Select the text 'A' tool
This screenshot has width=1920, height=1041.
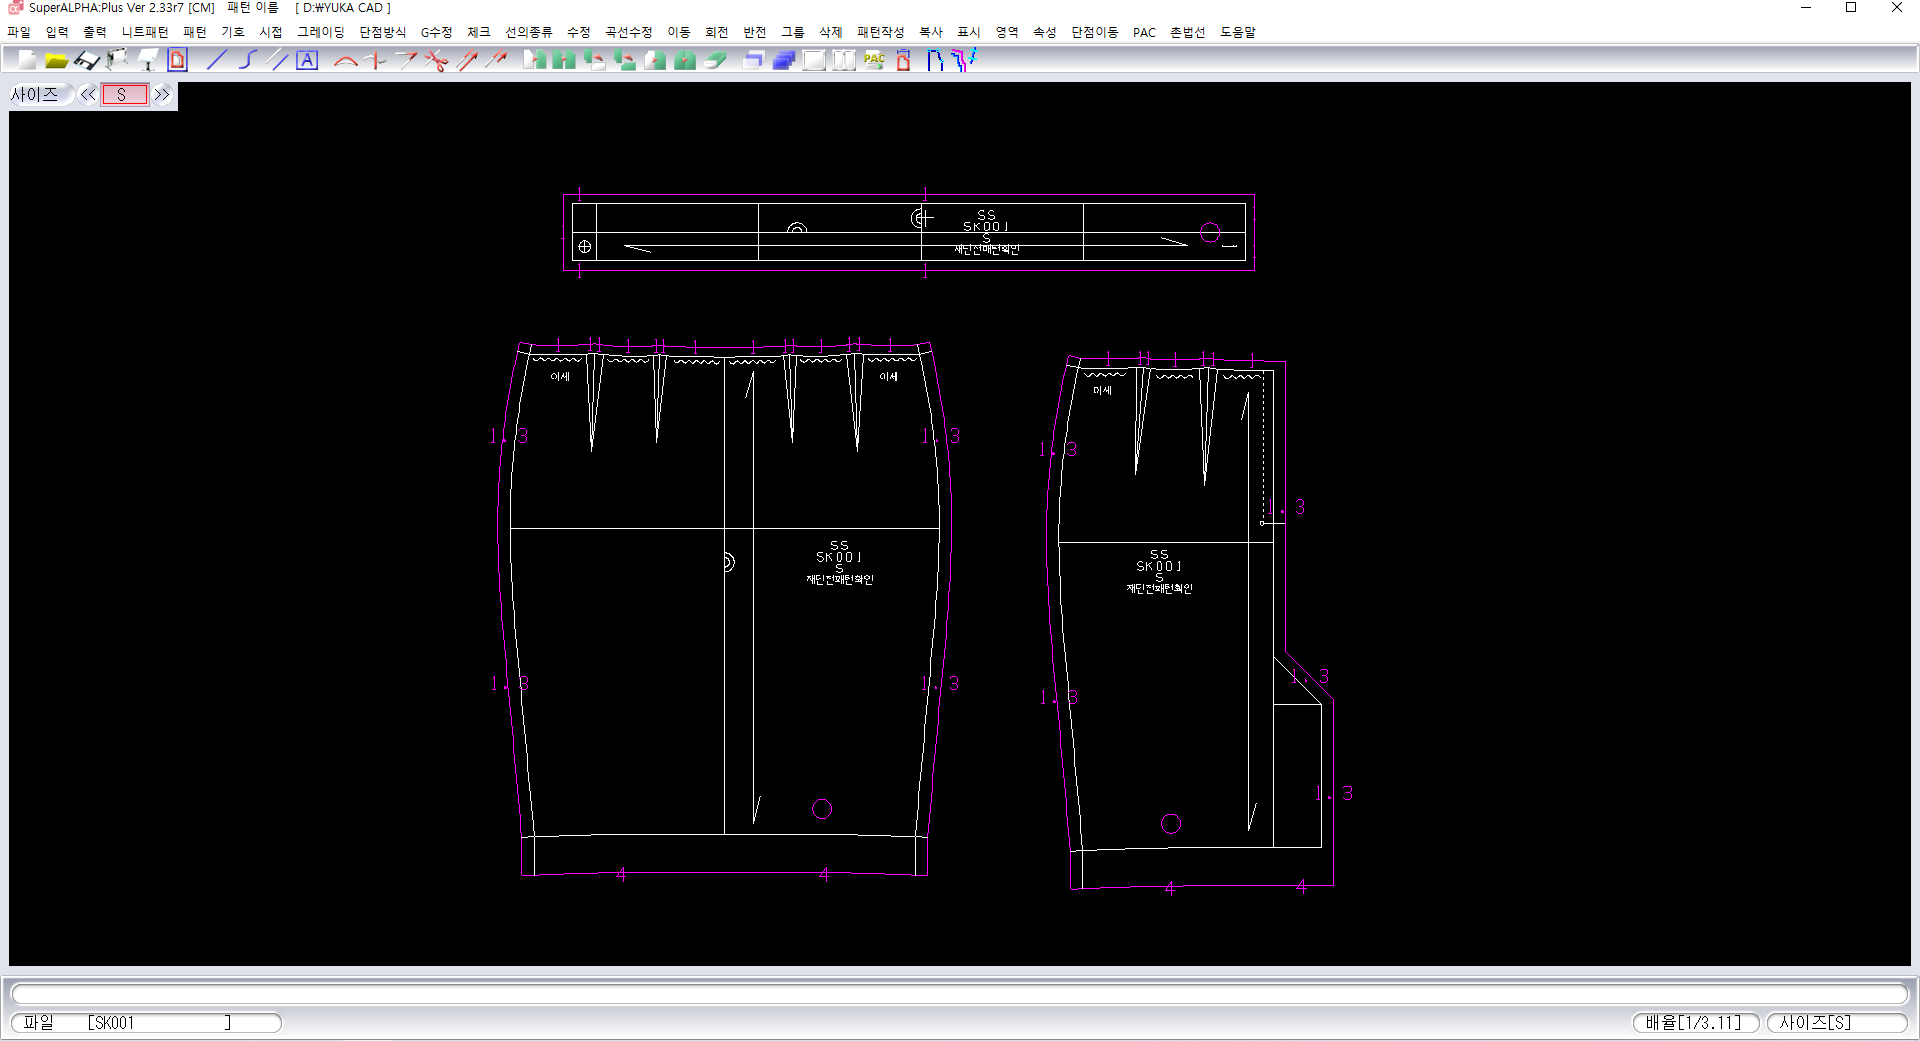[307, 60]
